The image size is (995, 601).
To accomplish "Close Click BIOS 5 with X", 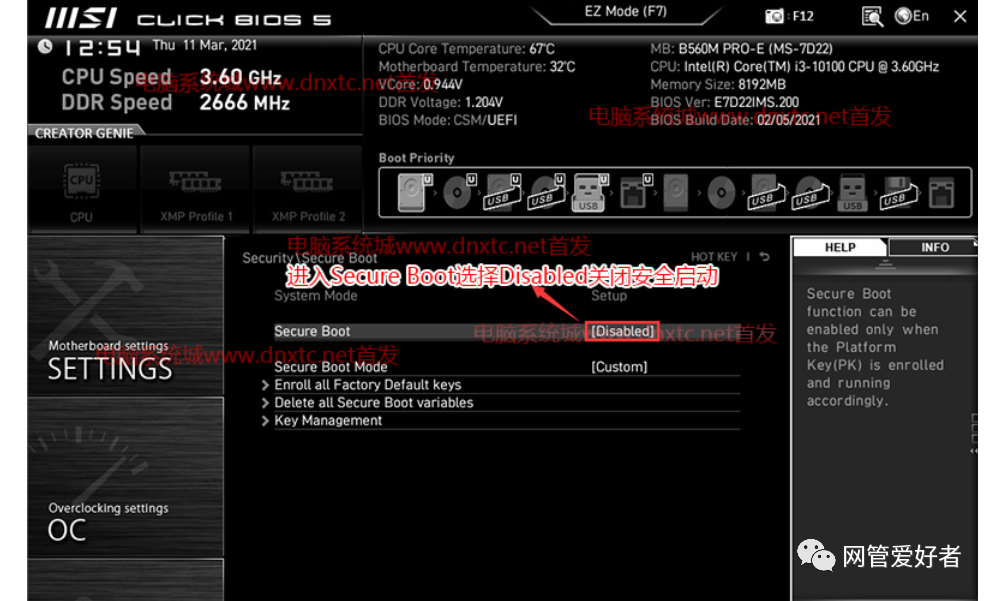I will pyautogui.click(x=960, y=17).
